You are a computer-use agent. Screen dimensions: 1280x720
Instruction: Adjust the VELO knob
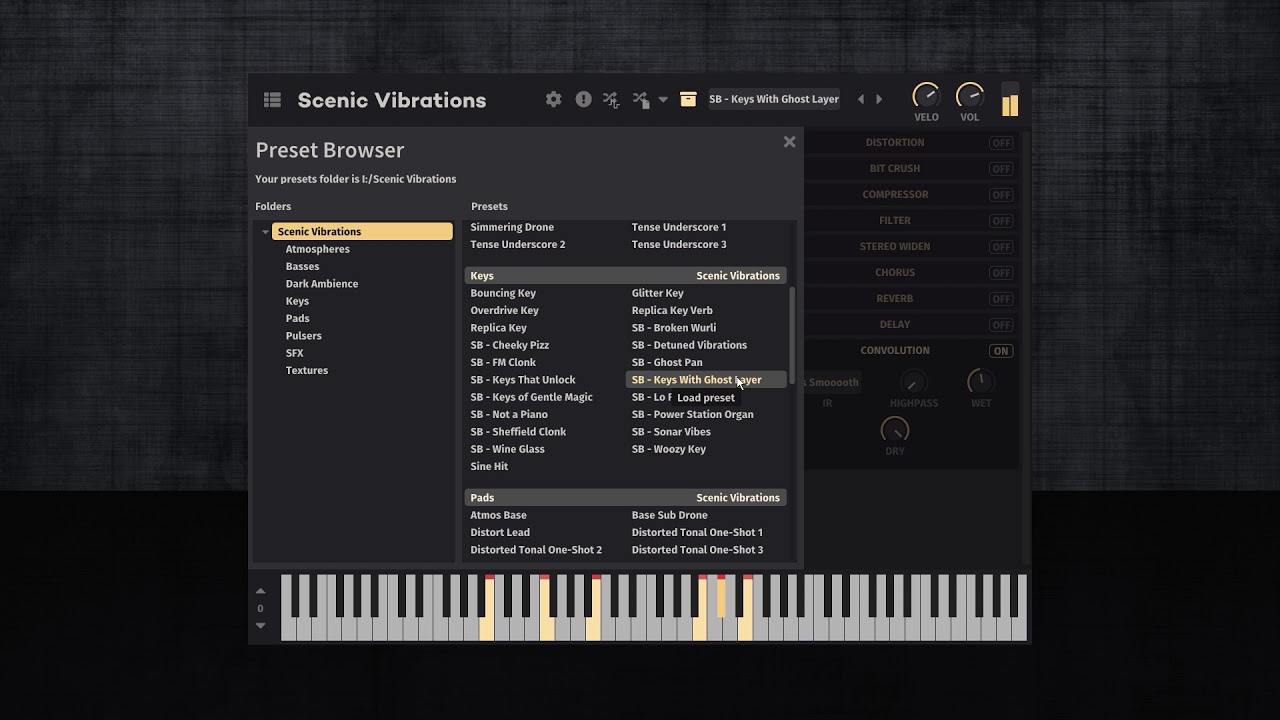point(926,96)
